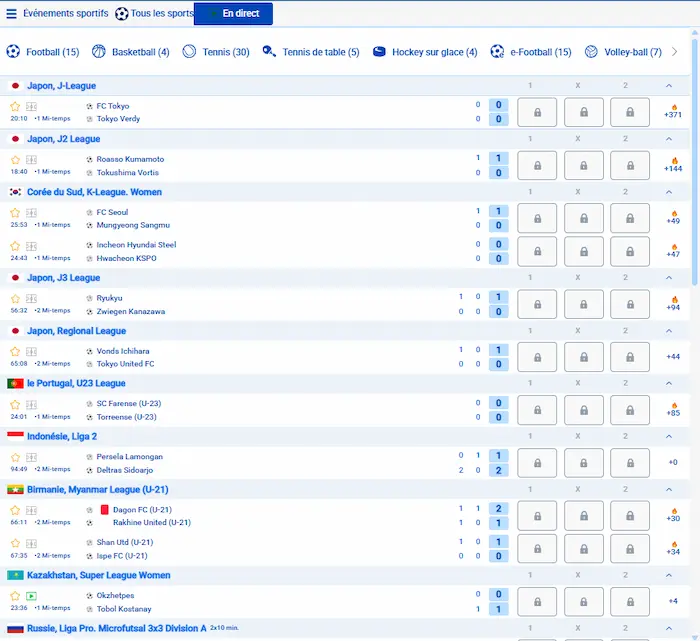Open the Tous les sports tab
The image size is (700, 641).
pos(154,14)
